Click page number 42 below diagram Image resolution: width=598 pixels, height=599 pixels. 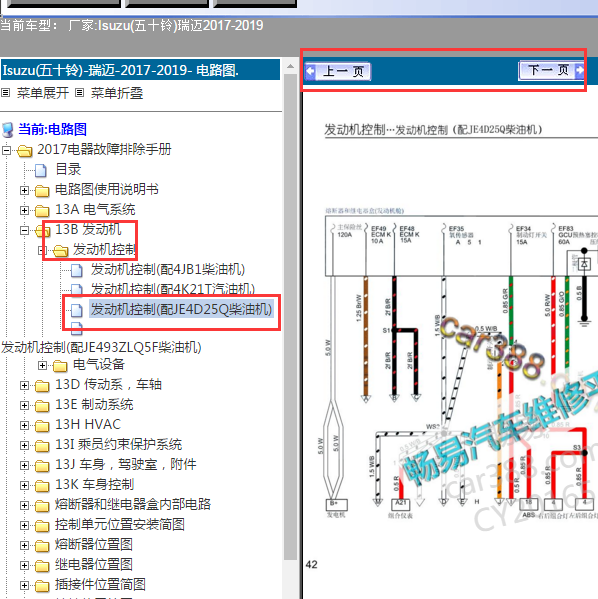tap(311, 564)
